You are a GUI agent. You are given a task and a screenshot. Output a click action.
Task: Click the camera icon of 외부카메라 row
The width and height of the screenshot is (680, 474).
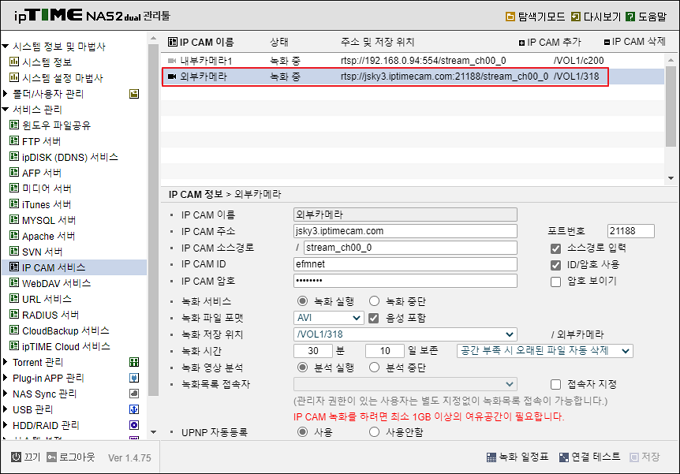172,77
